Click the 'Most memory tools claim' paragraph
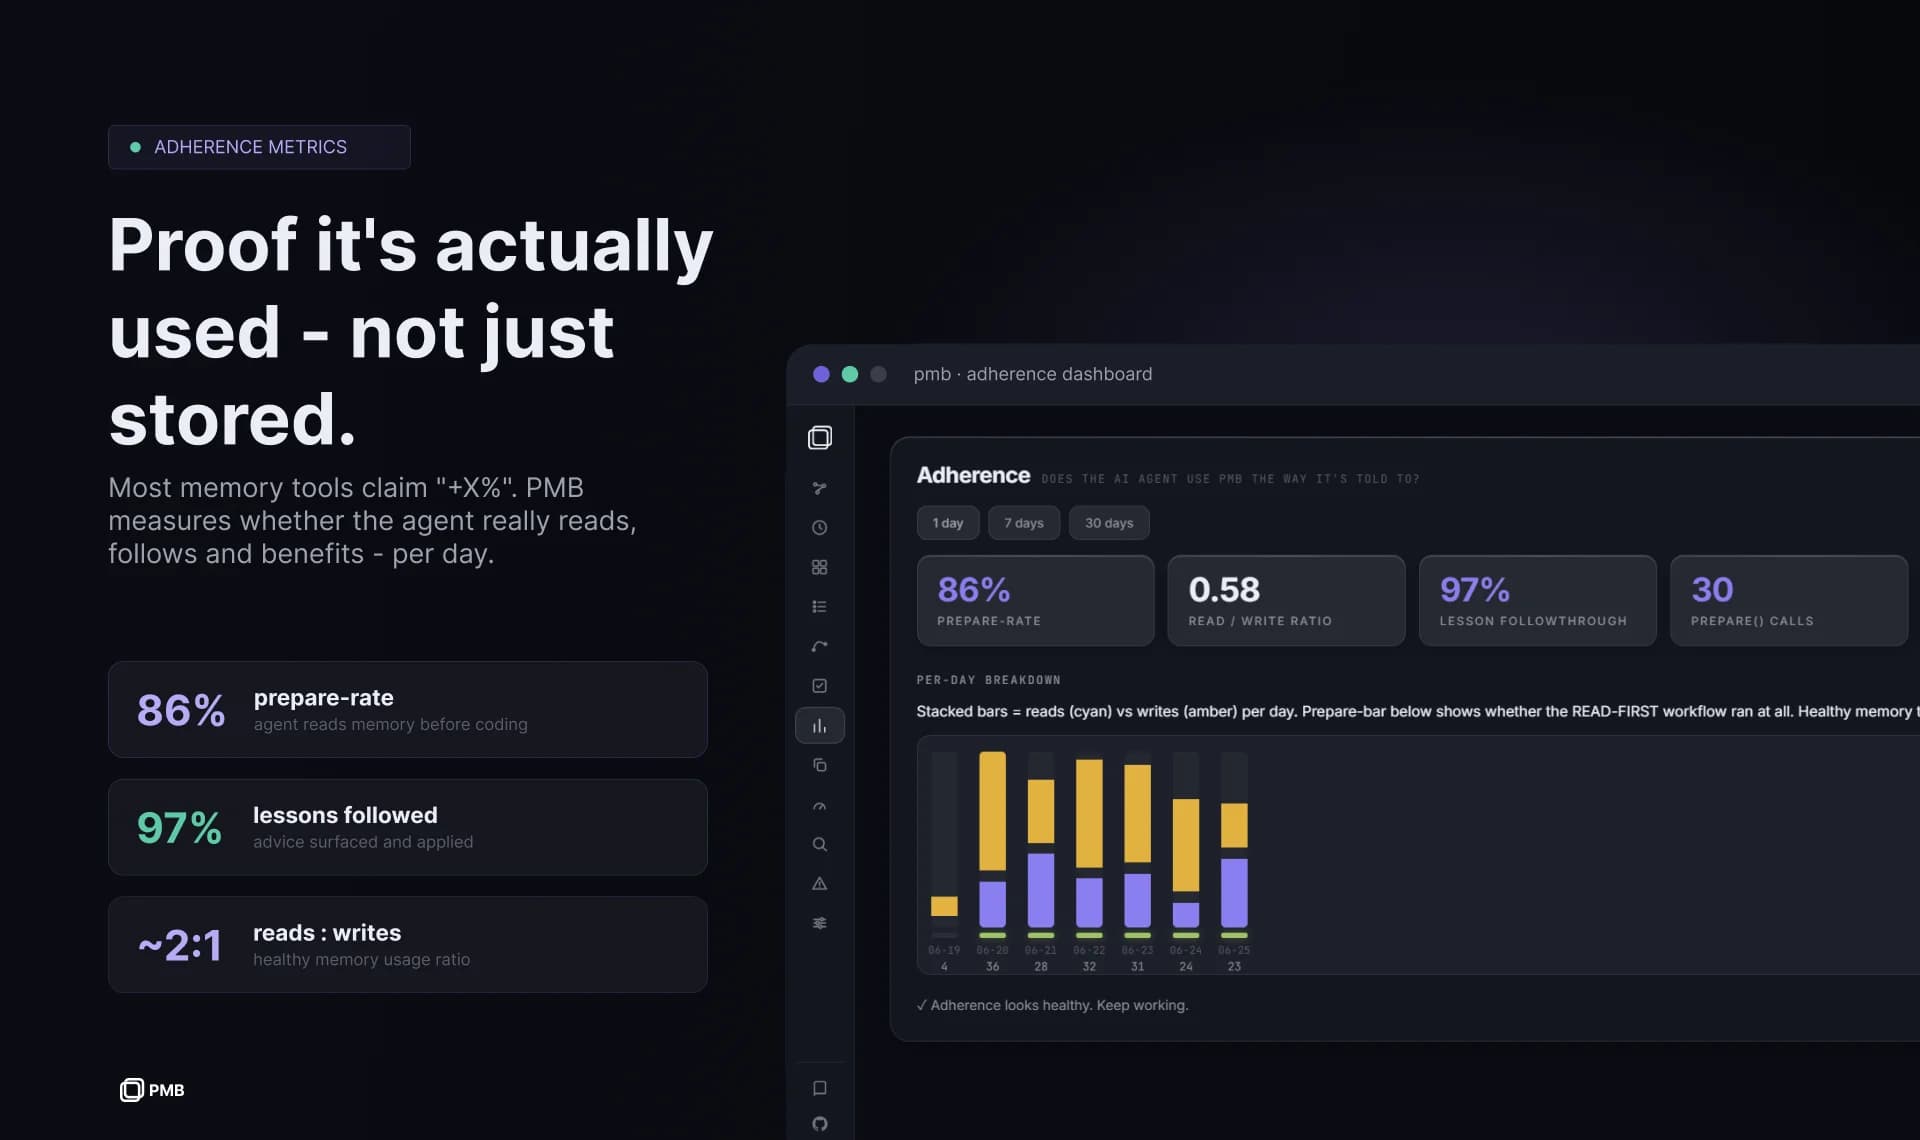The width and height of the screenshot is (1920, 1140). click(x=372, y=520)
